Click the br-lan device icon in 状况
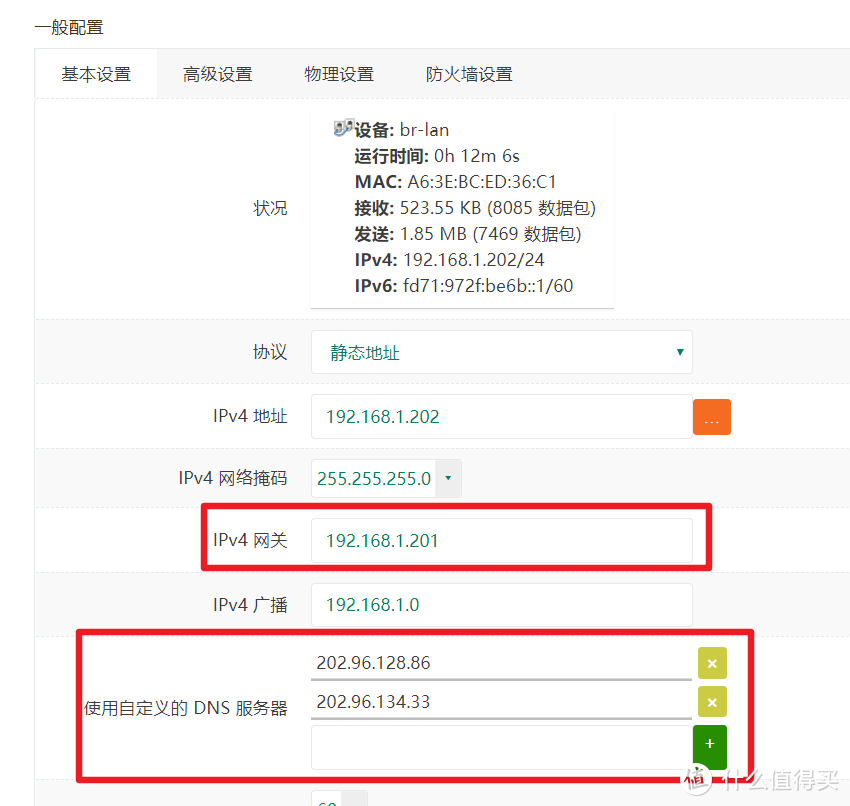 345,127
